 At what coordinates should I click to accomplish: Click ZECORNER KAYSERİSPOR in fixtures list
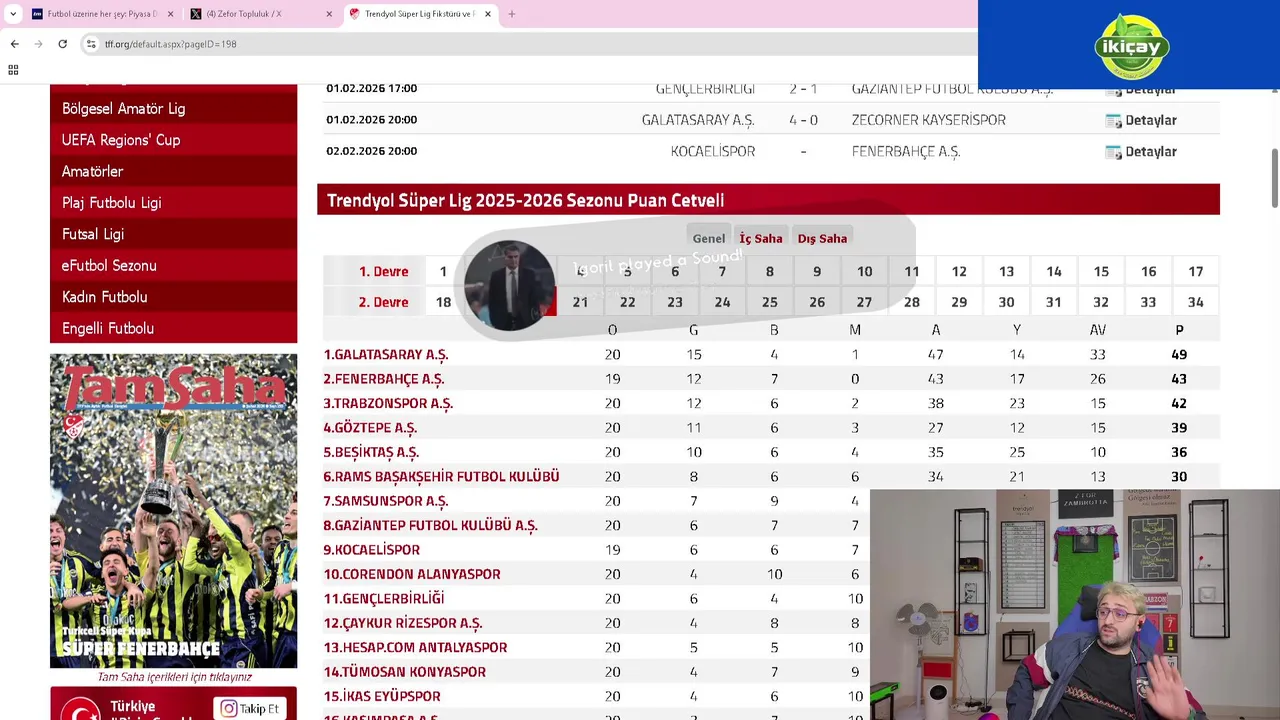click(x=929, y=120)
